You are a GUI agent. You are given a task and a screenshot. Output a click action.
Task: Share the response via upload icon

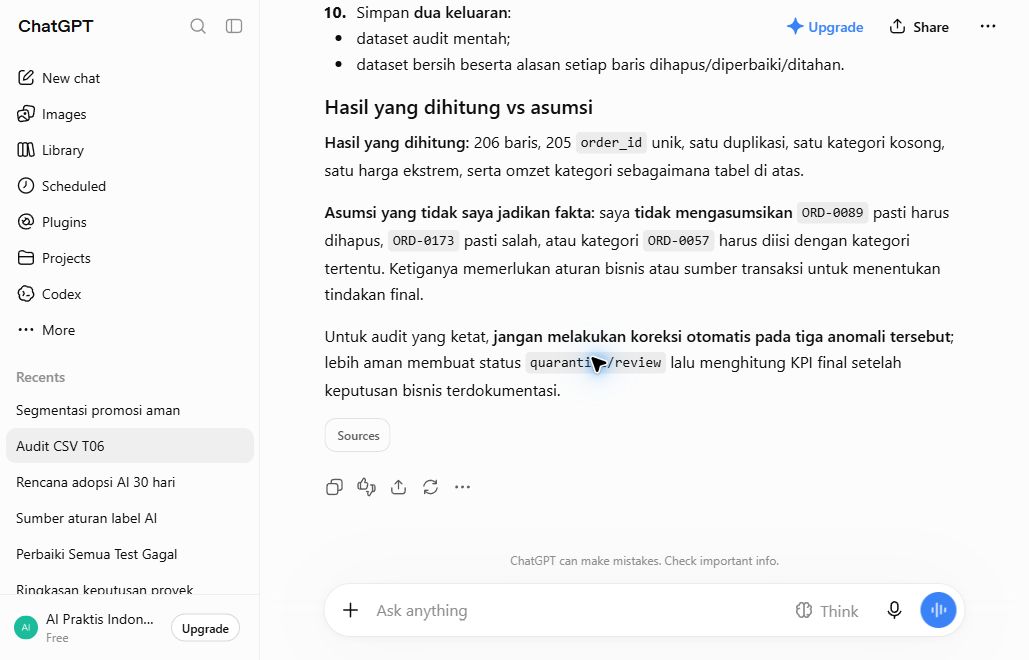(x=398, y=487)
